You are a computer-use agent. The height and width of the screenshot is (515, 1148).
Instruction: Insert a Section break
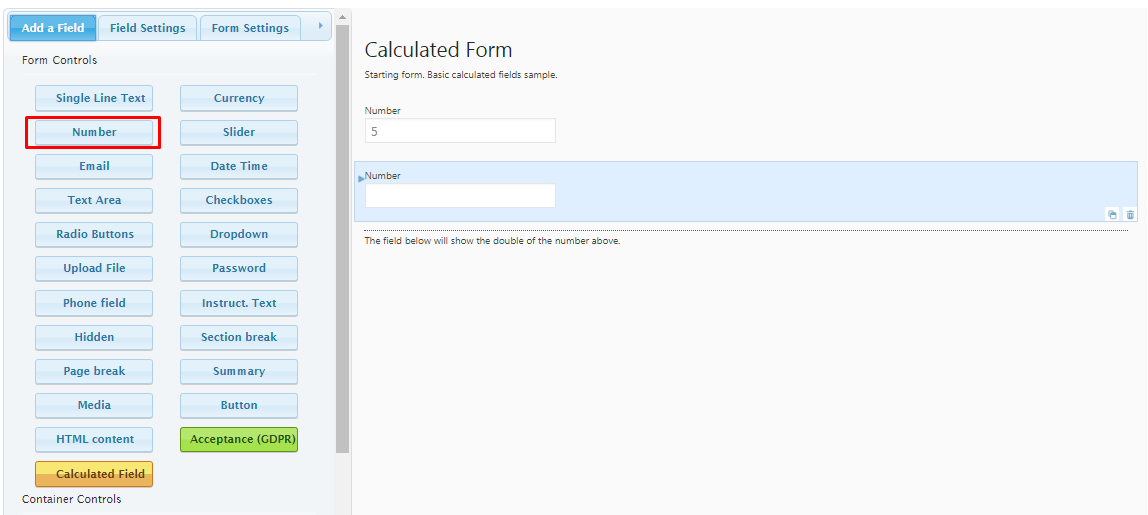239,337
